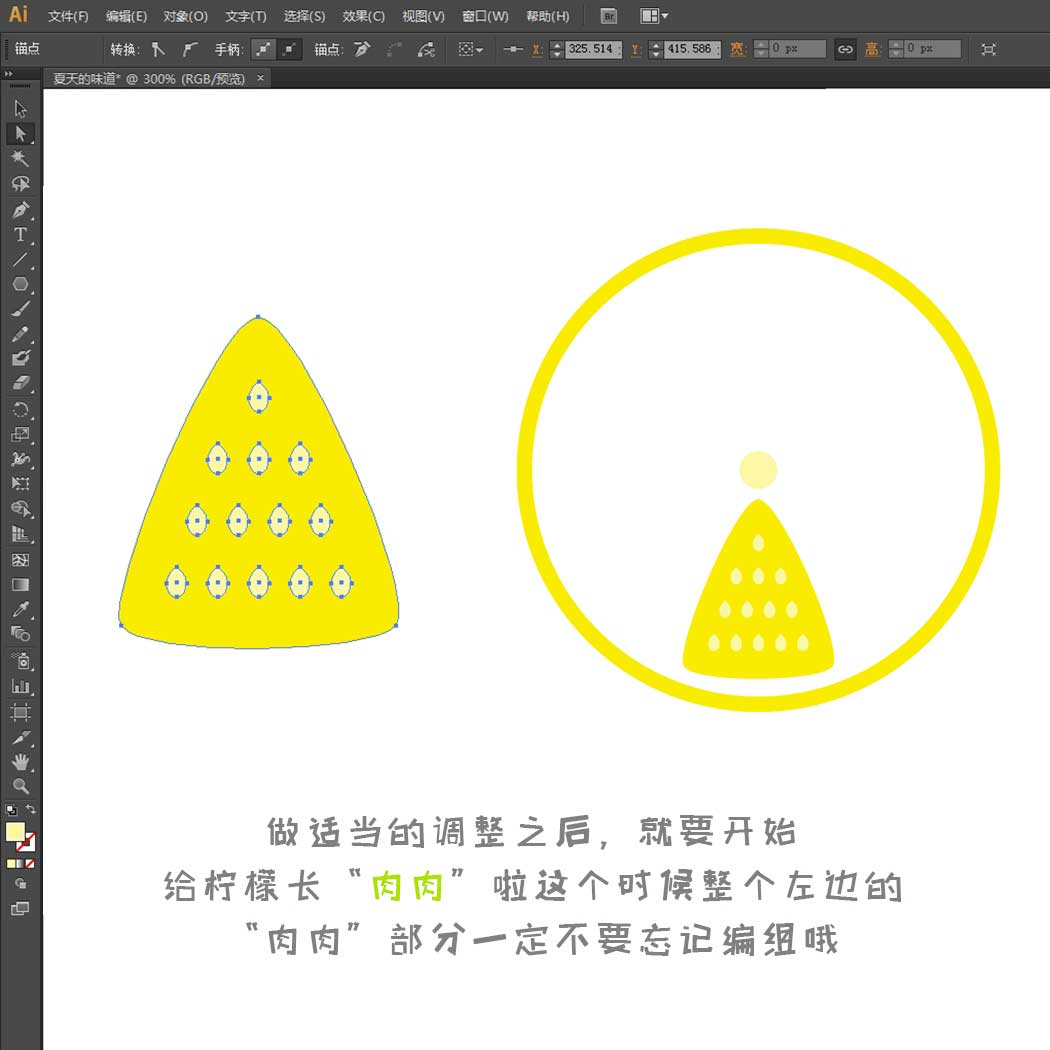
Task: Select the Zoom magnifier tool
Action: (20, 786)
